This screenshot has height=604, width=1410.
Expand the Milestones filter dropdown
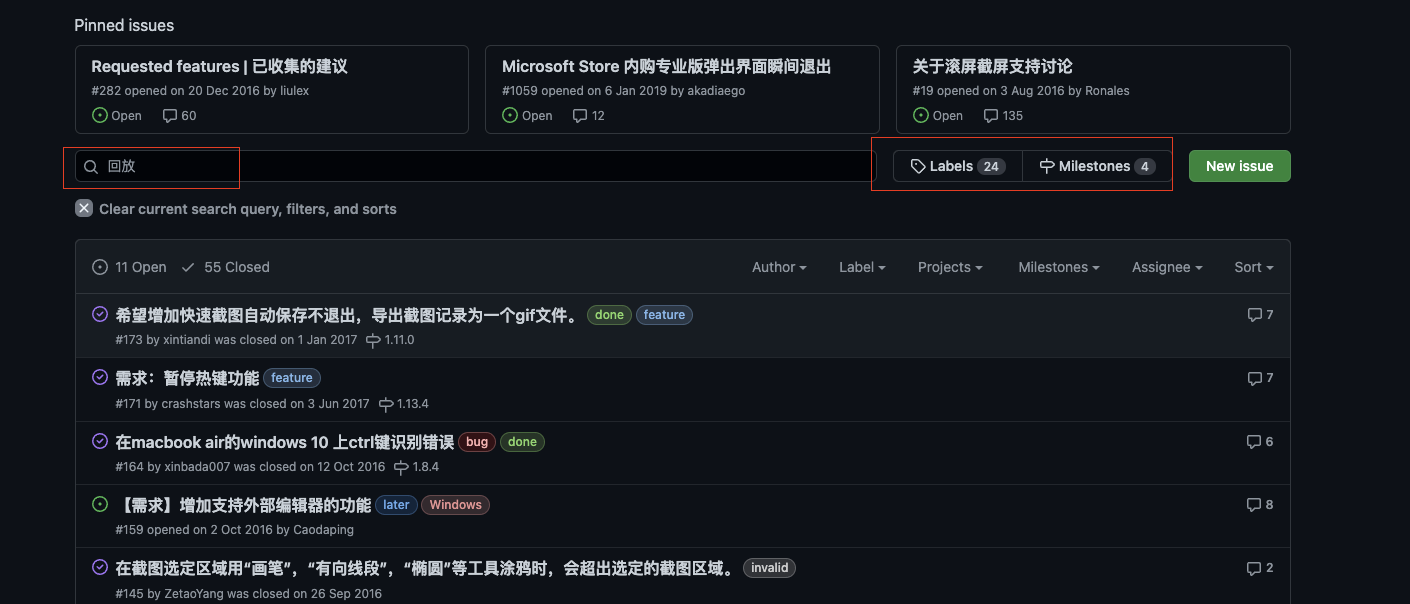point(1058,267)
